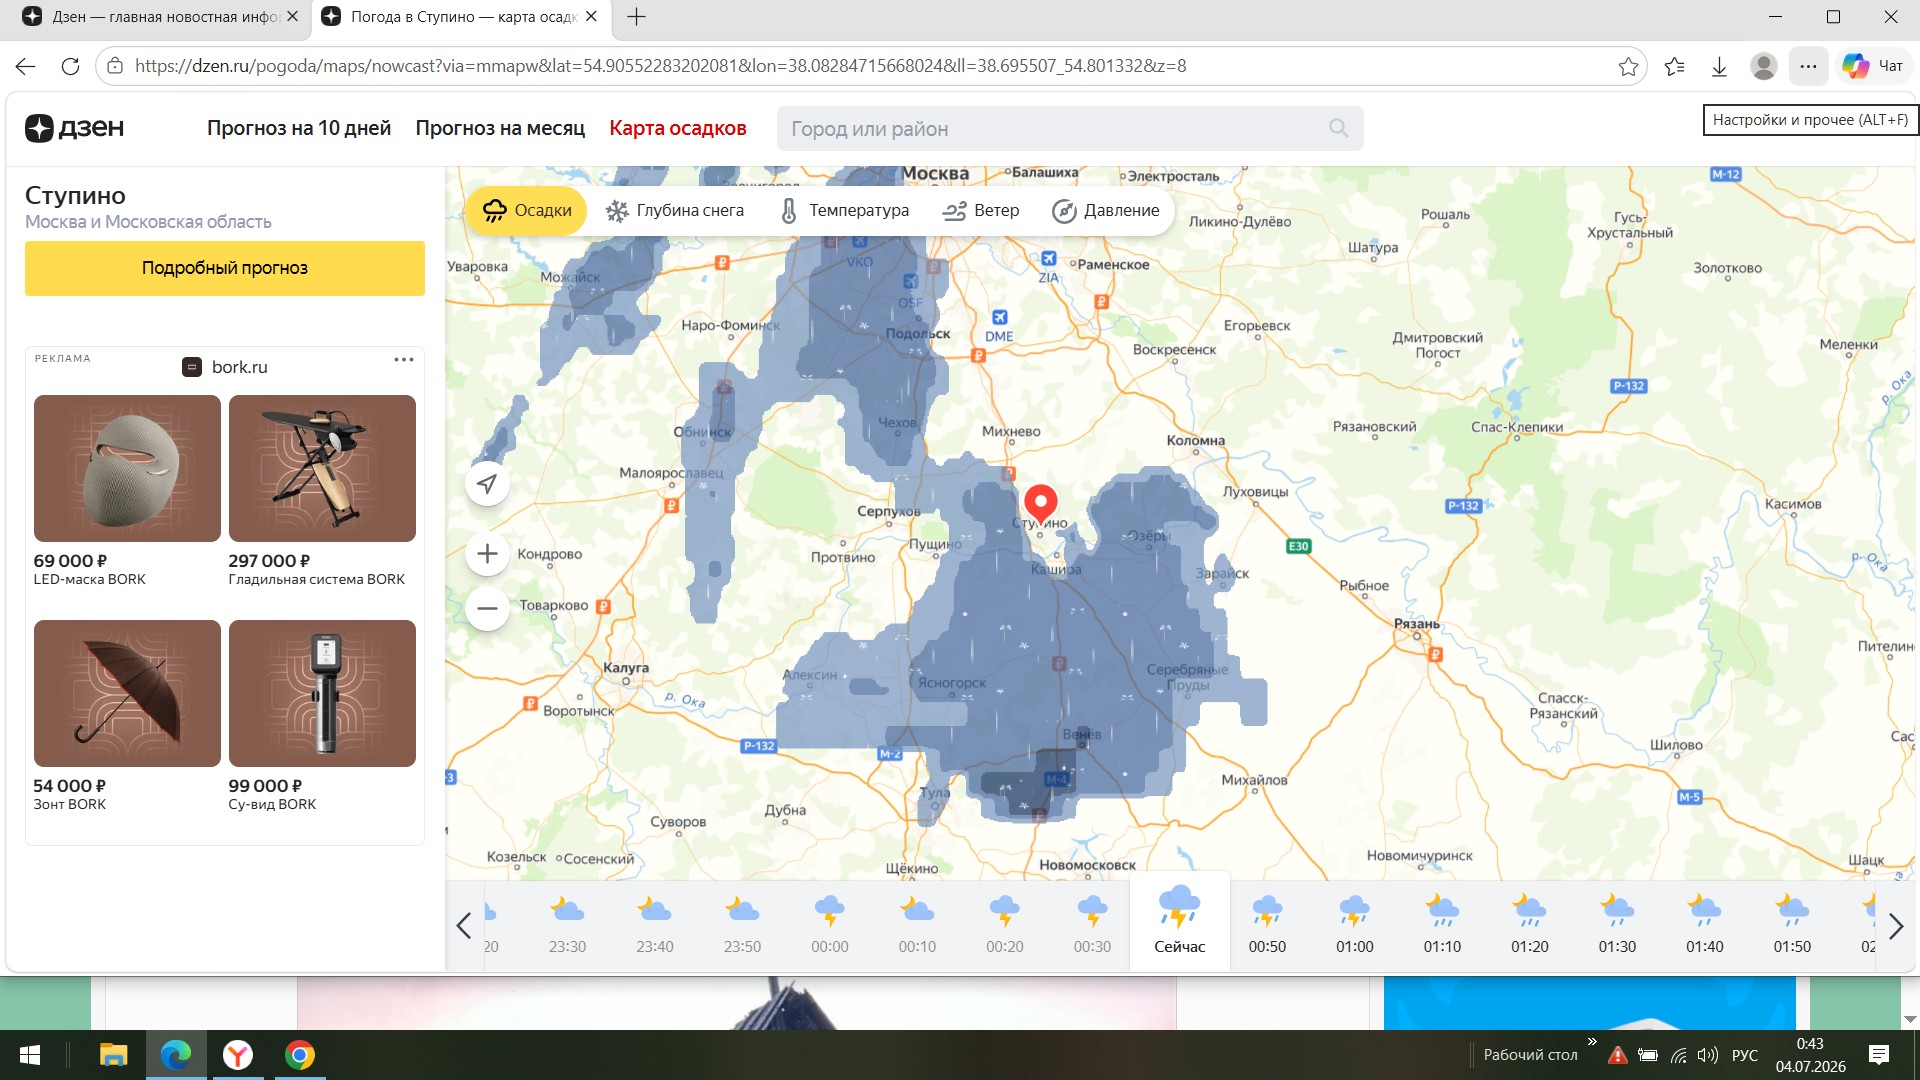Select the 23:50 timeline slot
The width and height of the screenshot is (1920, 1080).
(x=742, y=925)
